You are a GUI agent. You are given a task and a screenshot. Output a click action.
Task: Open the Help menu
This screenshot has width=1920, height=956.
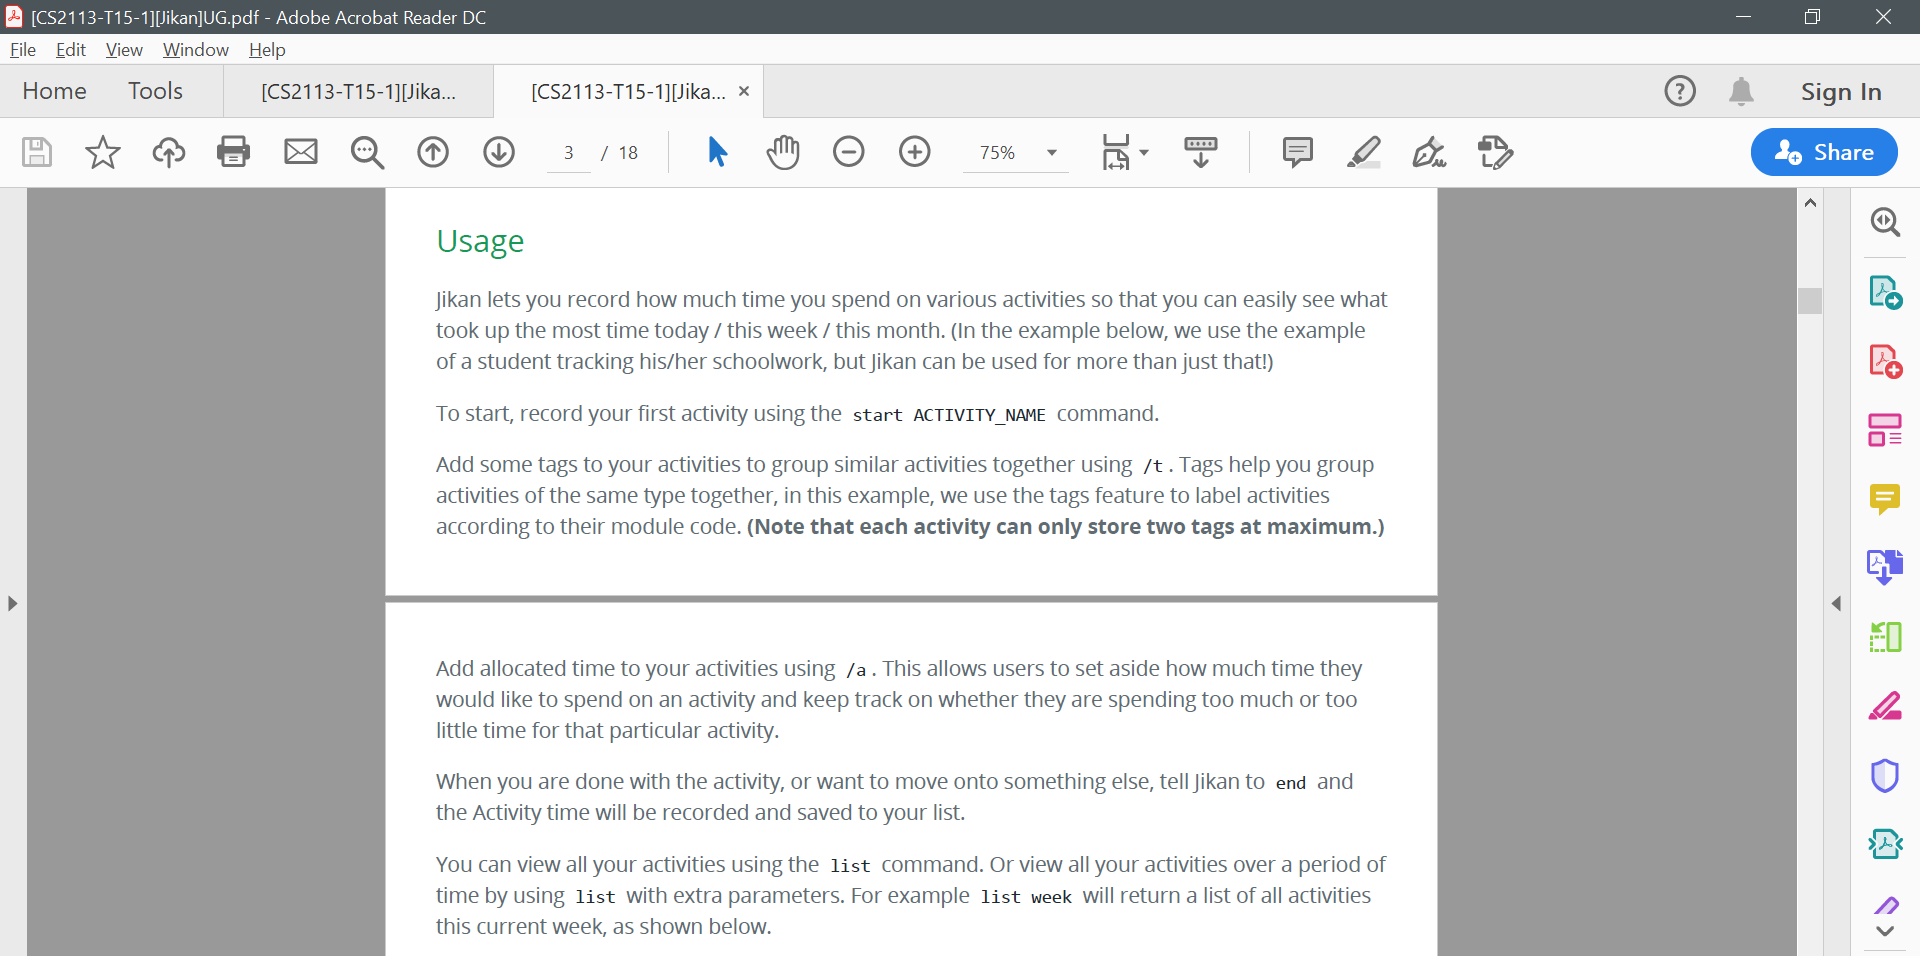[x=267, y=50]
